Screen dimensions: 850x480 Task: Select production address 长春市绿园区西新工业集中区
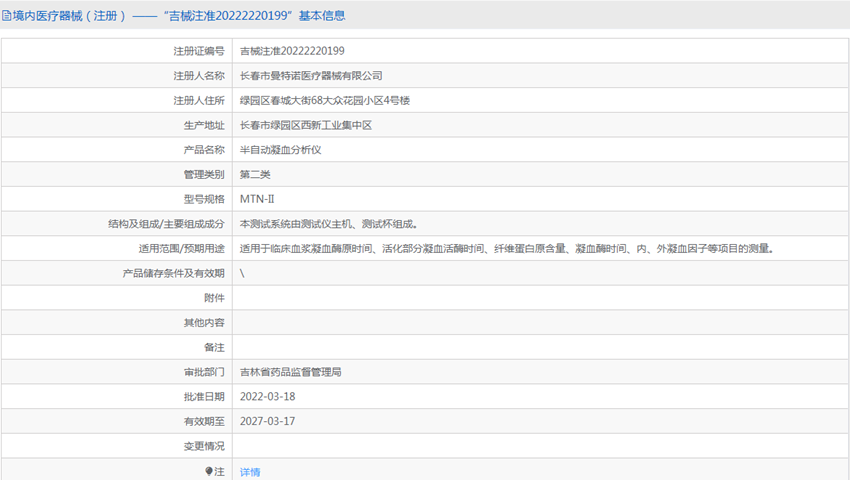(x=306, y=125)
